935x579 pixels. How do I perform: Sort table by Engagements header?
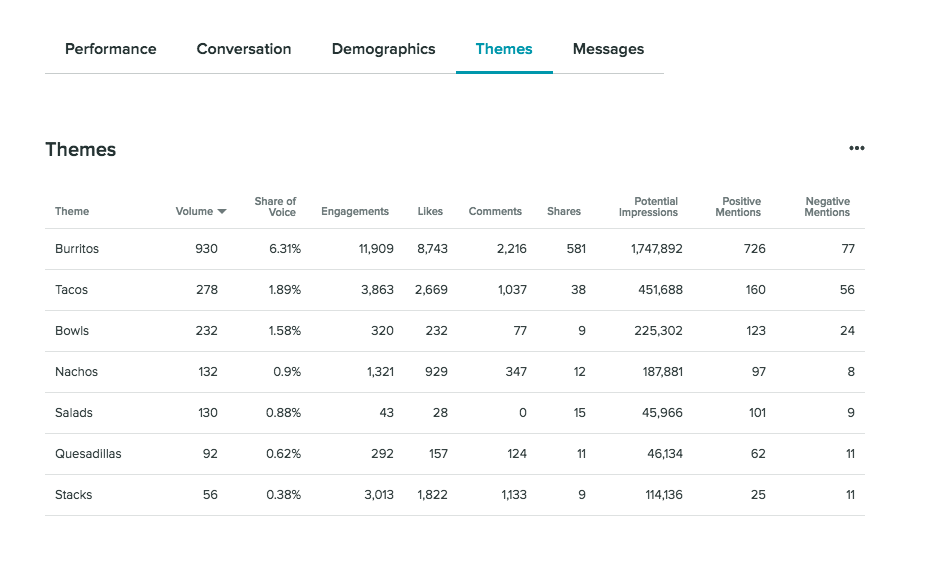355,212
